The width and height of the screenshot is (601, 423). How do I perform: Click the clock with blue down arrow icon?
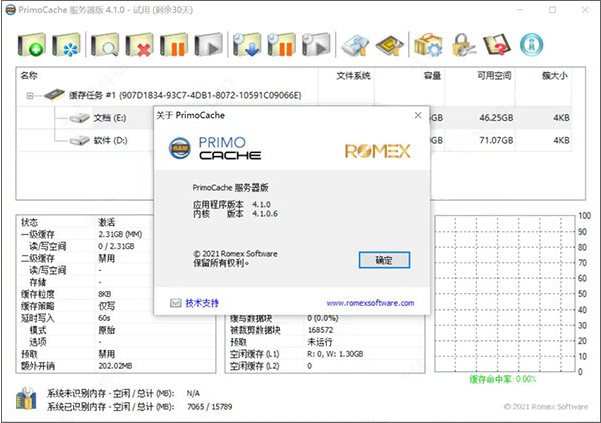click(247, 45)
